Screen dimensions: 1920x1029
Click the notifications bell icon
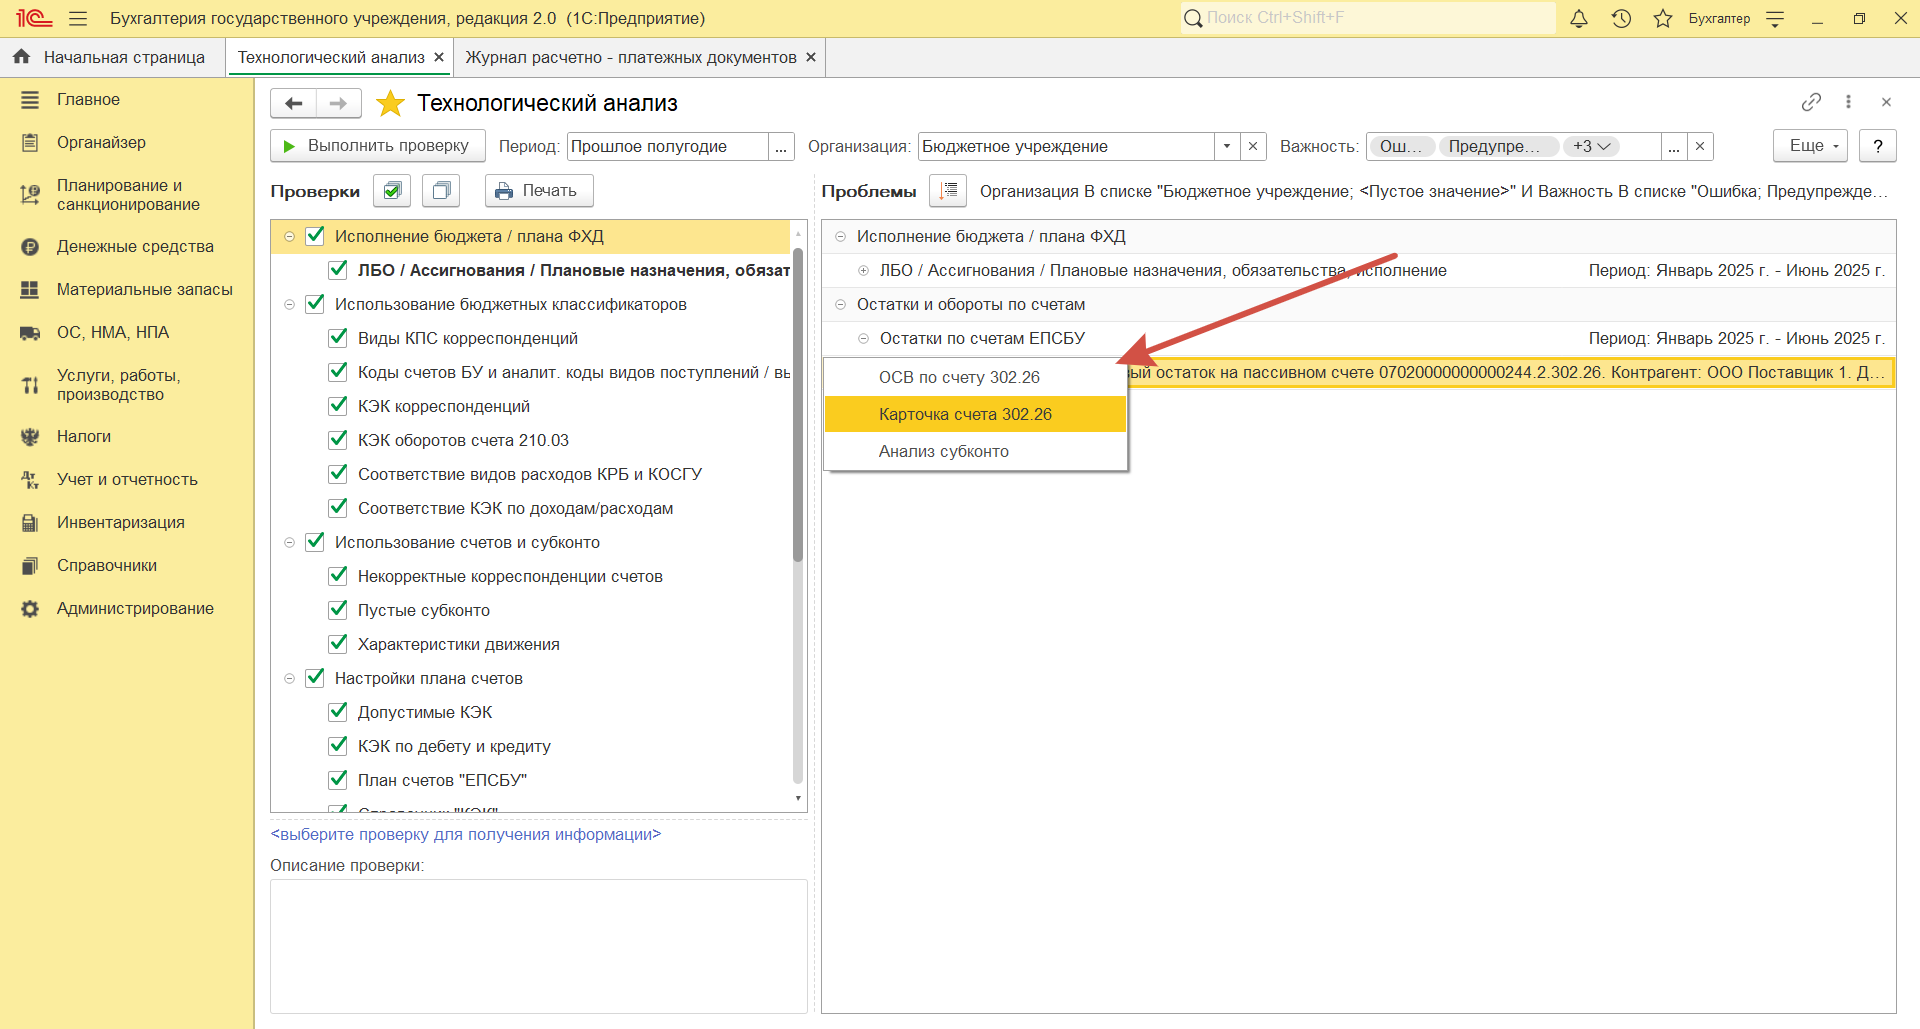1579,19
